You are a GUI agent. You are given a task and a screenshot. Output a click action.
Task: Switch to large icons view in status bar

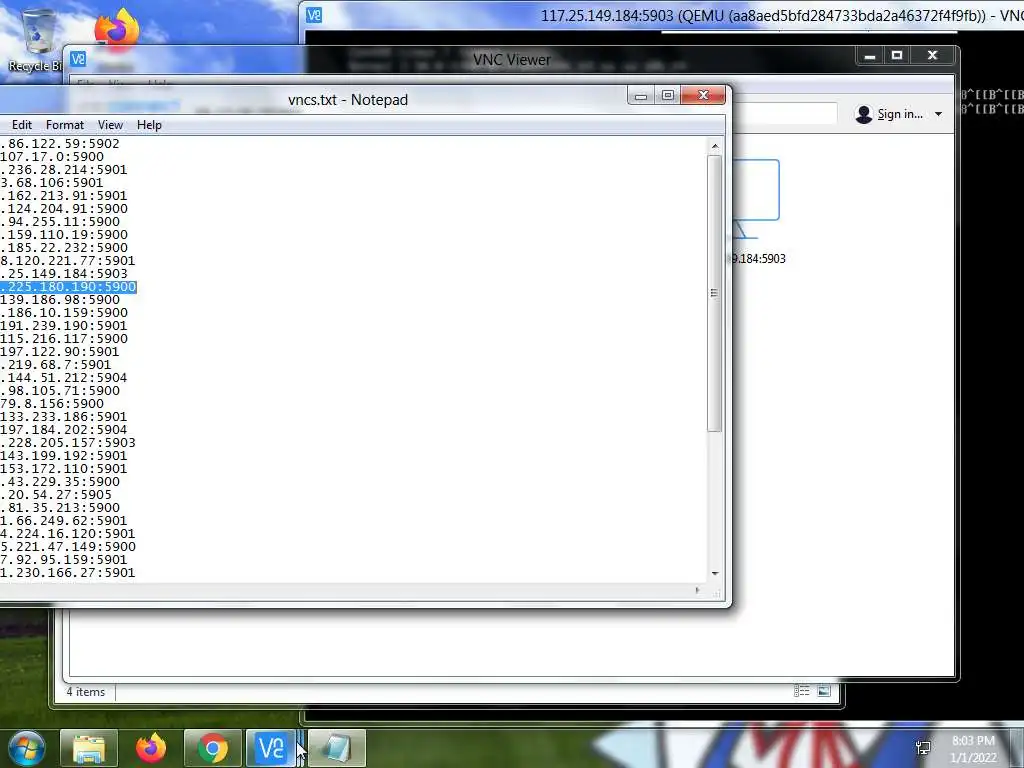[824, 691]
